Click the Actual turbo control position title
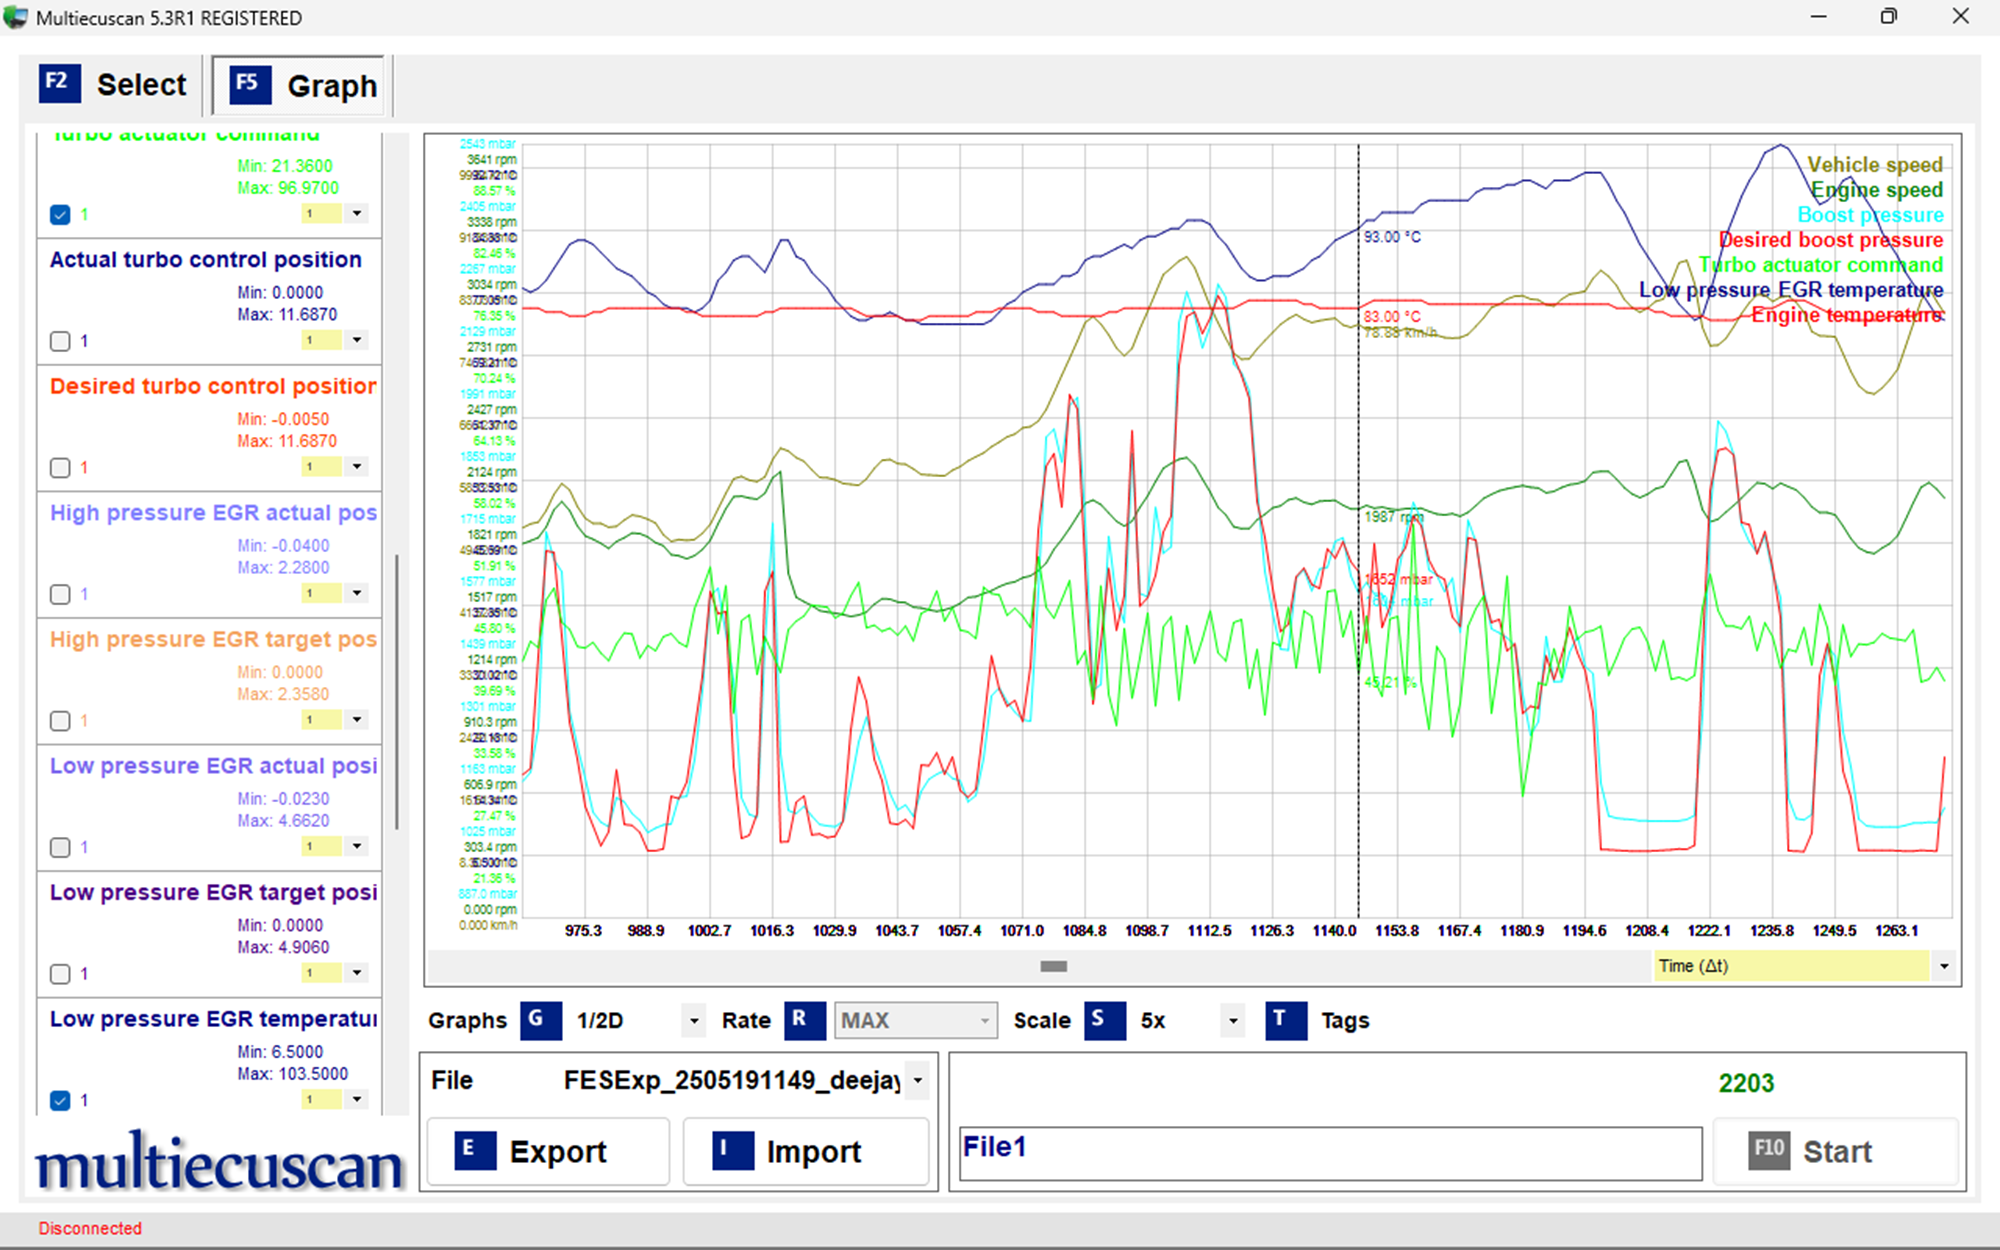2000x1250 pixels. (205, 260)
